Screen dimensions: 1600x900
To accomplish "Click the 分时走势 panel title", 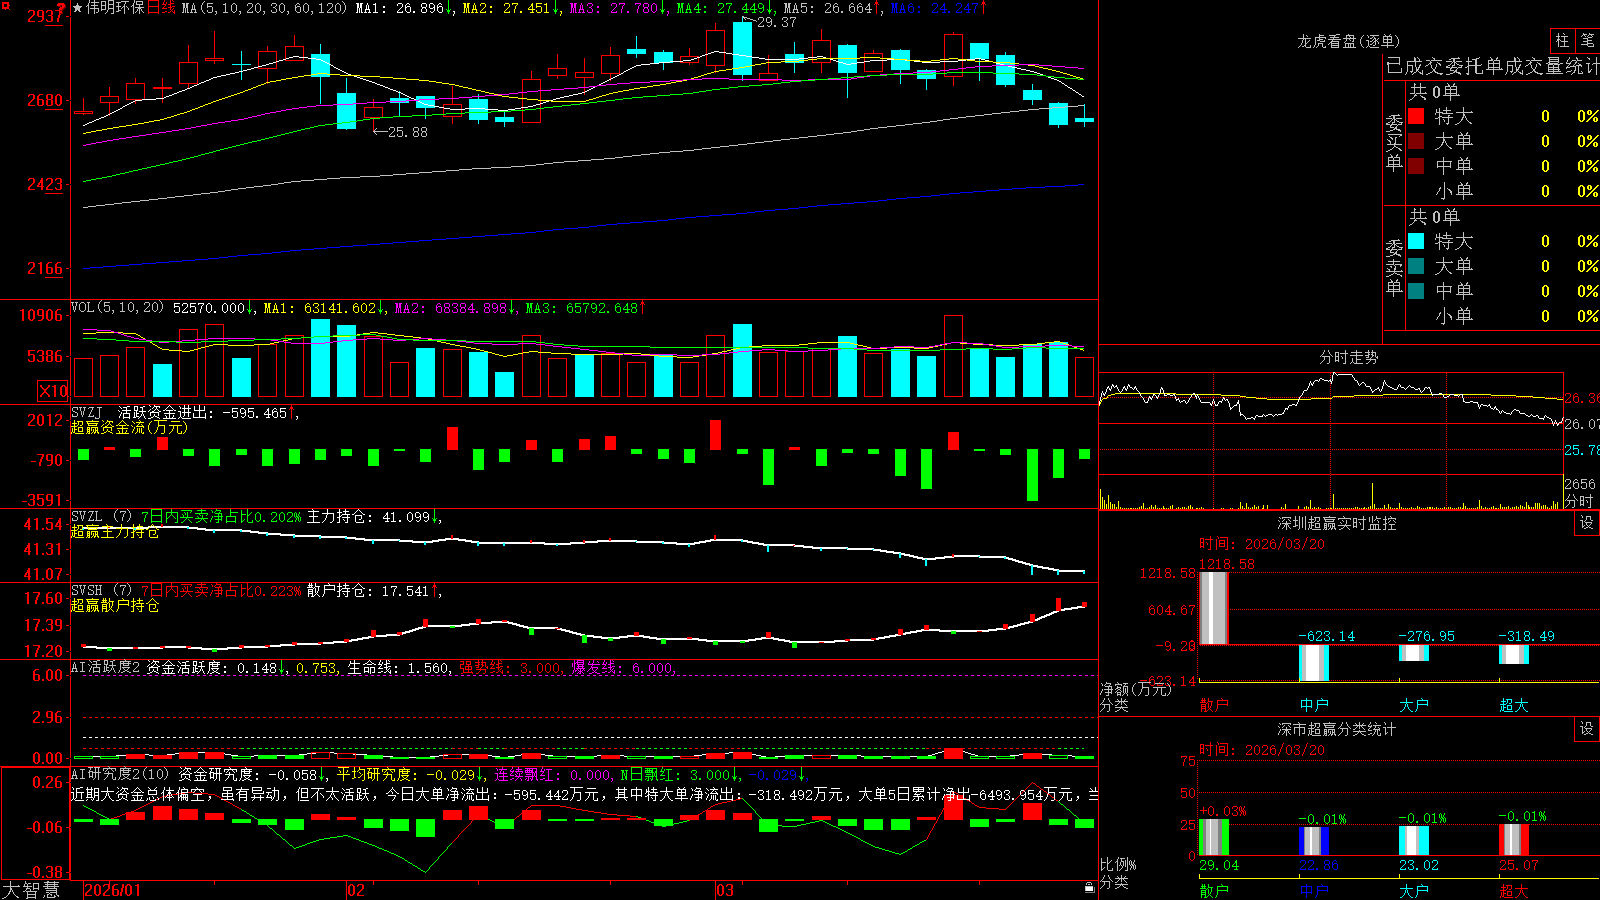I will (x=1349, y=357).
